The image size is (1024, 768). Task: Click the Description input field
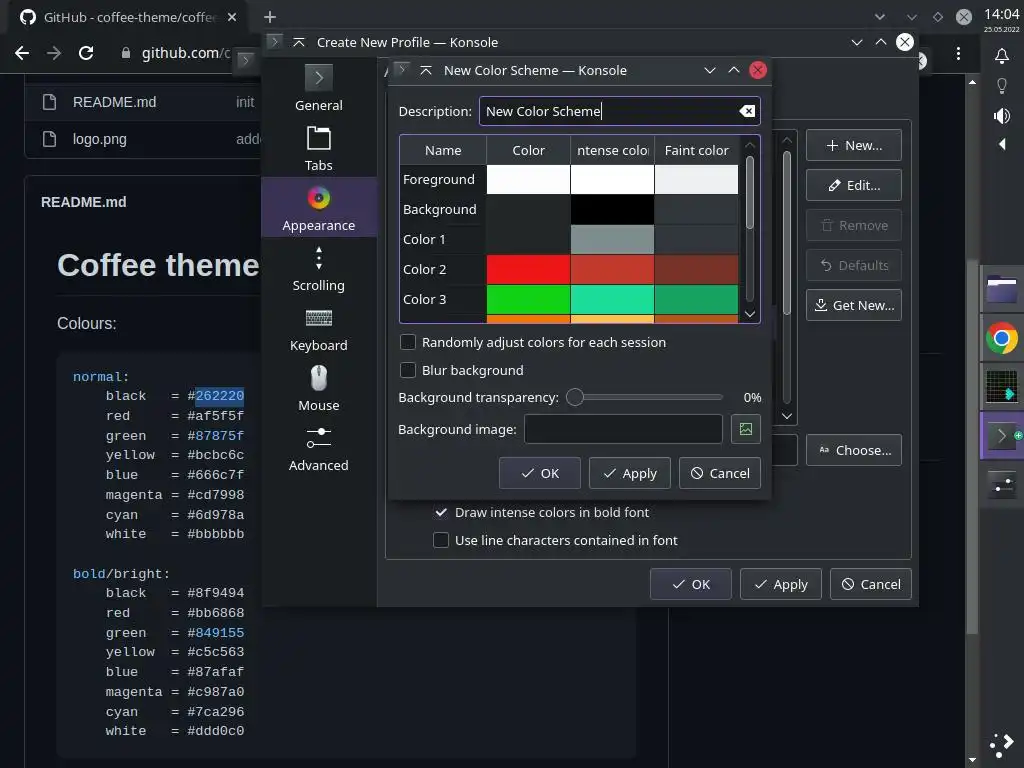coord(619,111)
